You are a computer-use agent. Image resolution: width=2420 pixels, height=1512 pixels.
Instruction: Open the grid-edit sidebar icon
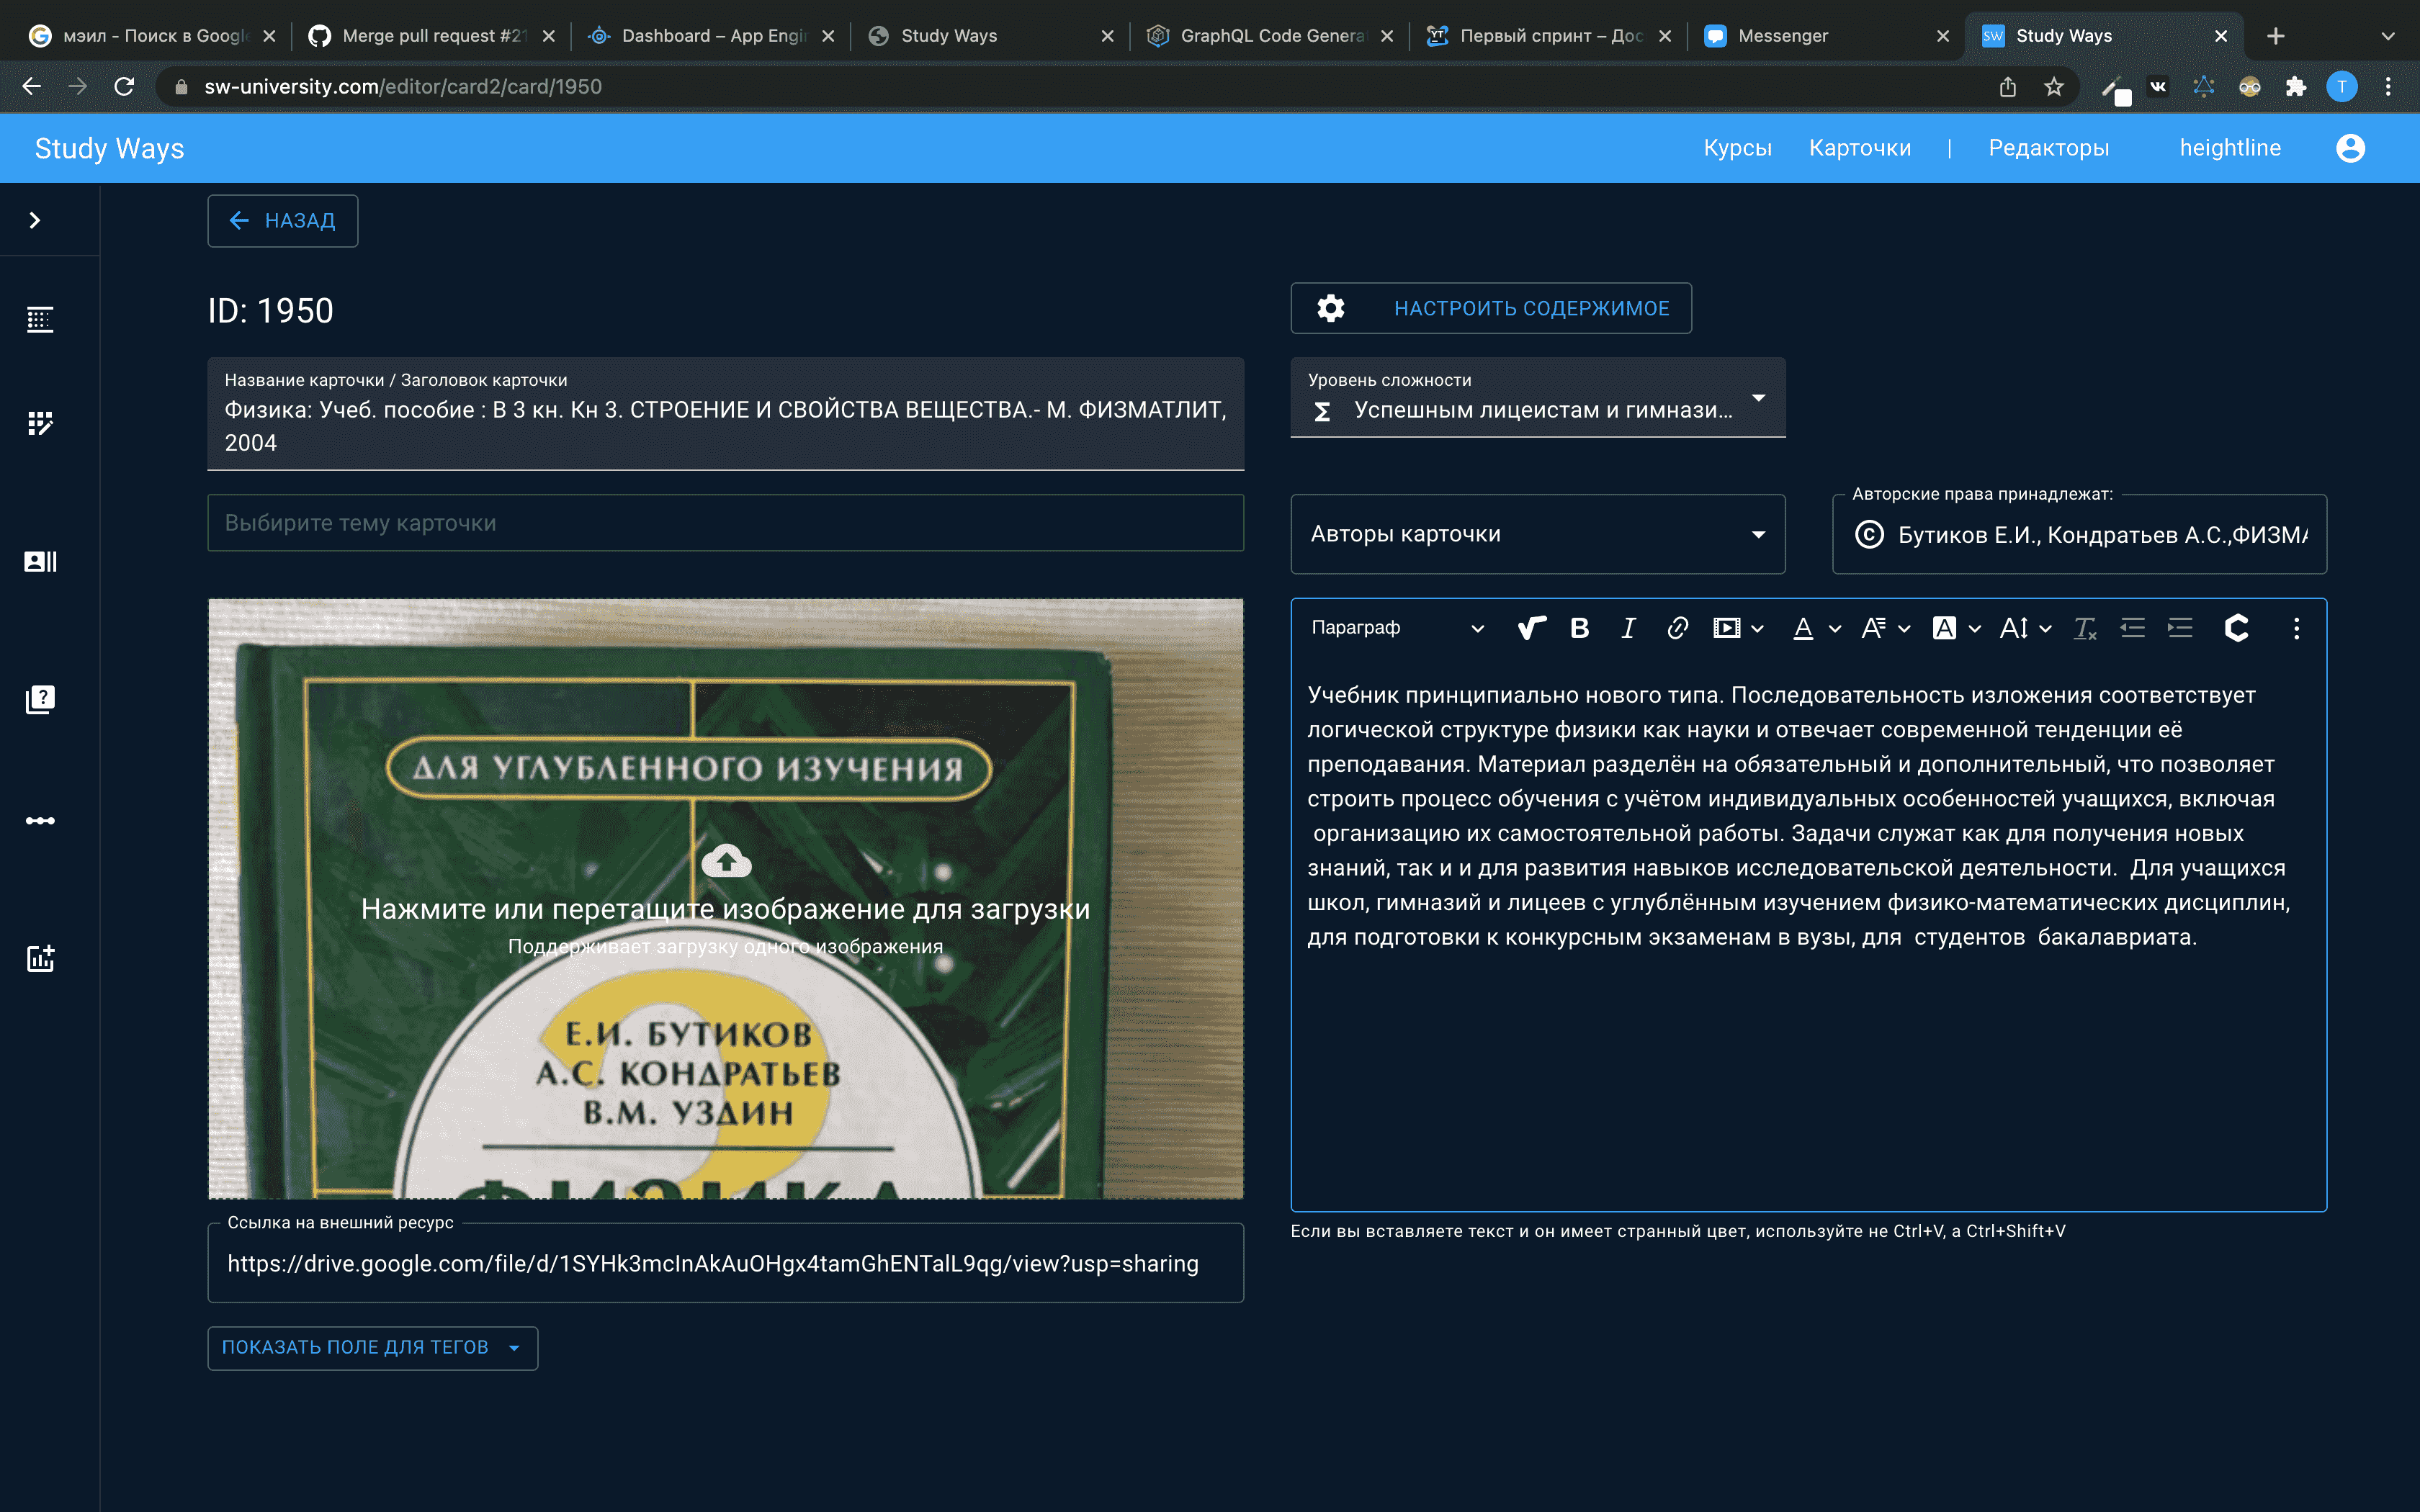click(40, 423)
